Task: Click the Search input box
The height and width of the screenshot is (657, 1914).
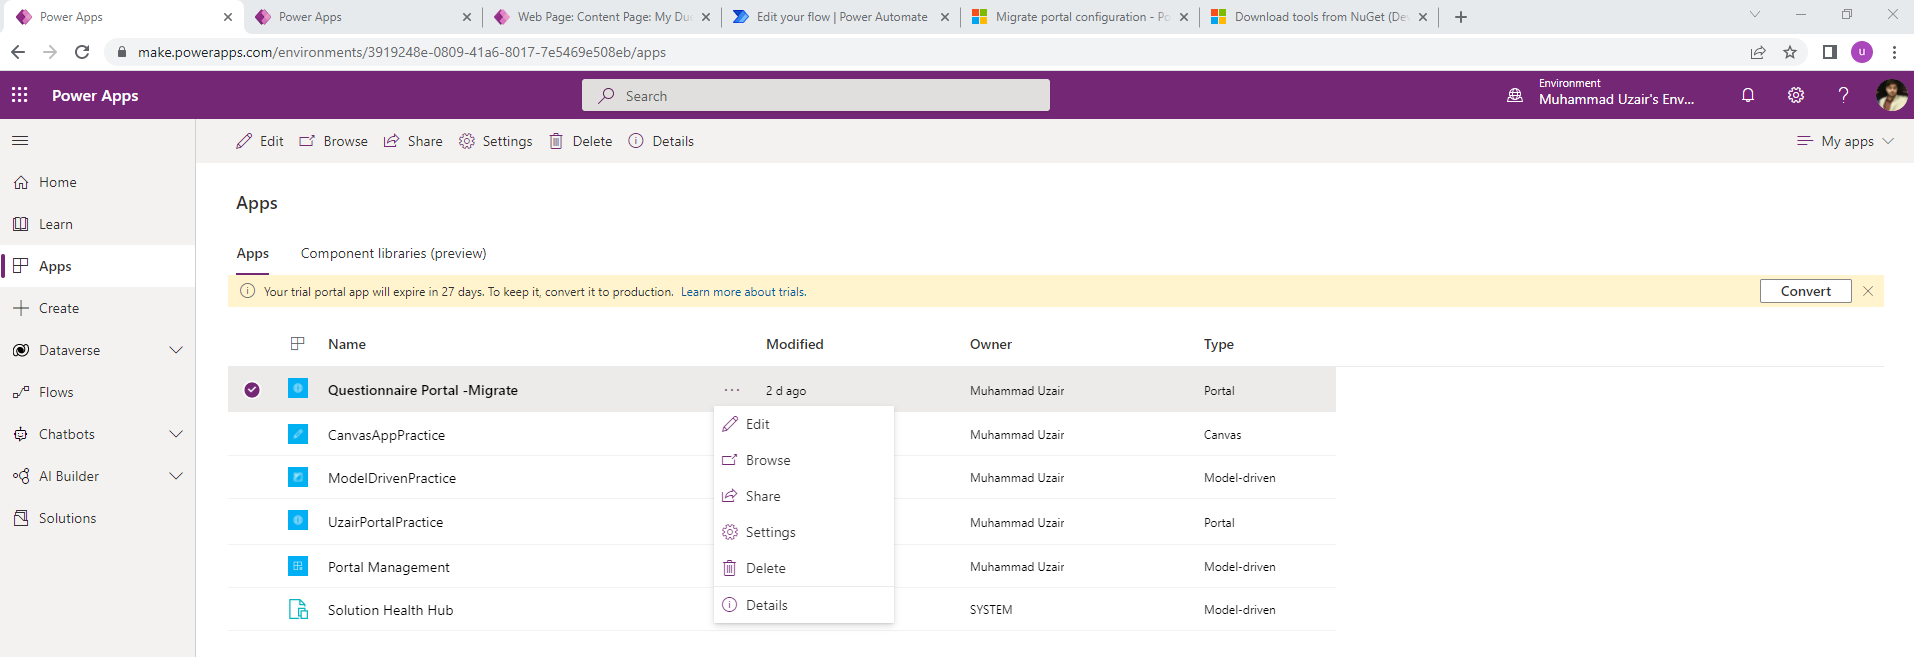Action: point(815,96)
